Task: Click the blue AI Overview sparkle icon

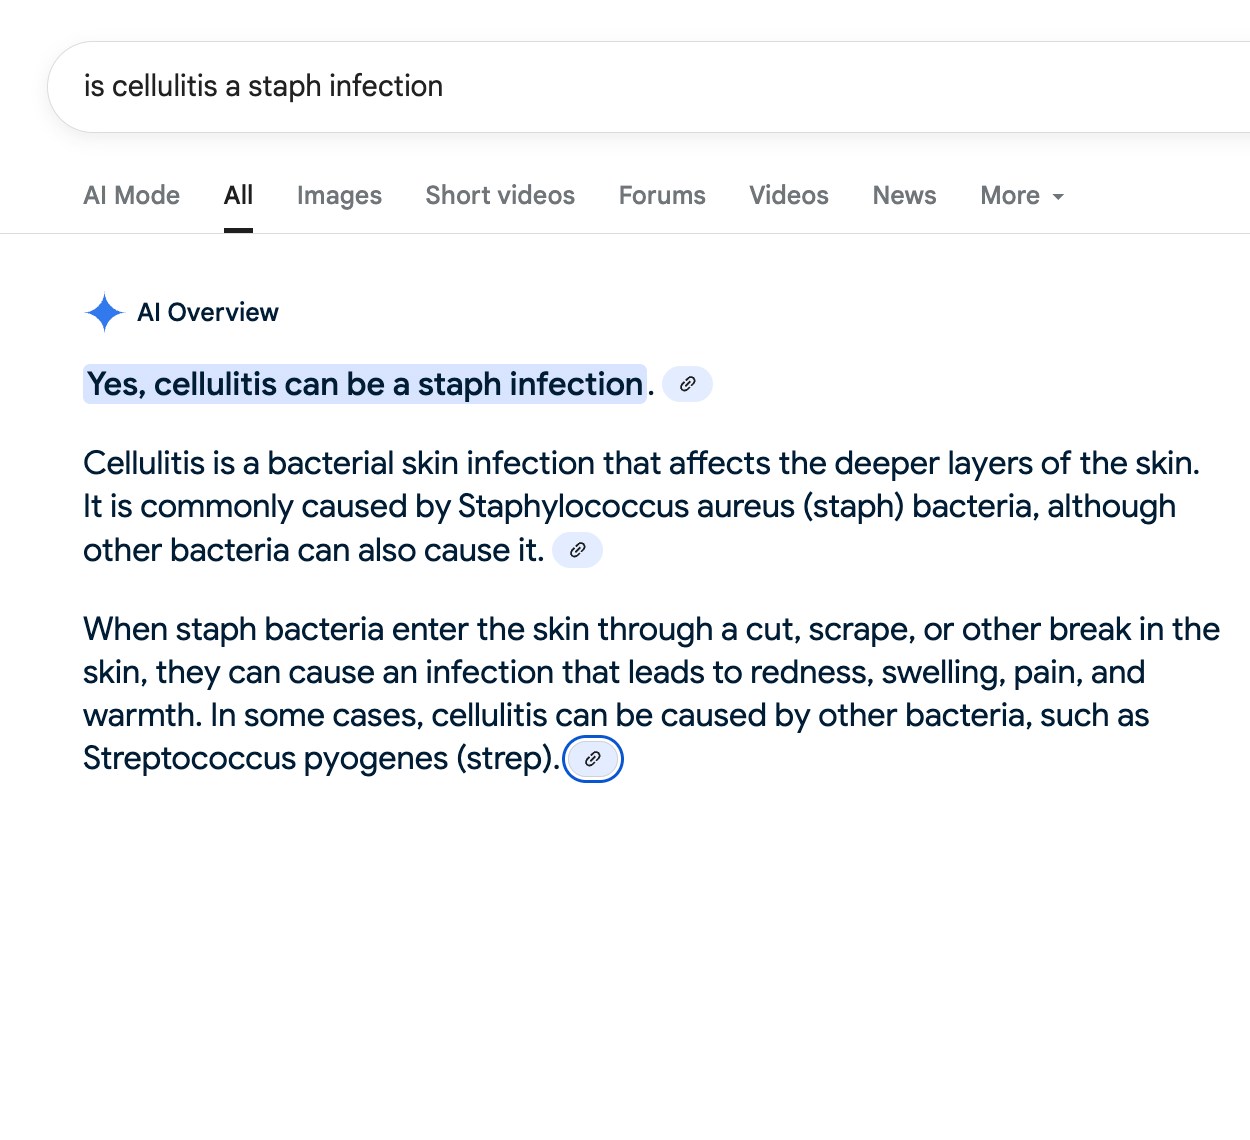Action: pyautogui.click(x=104, y=313)
